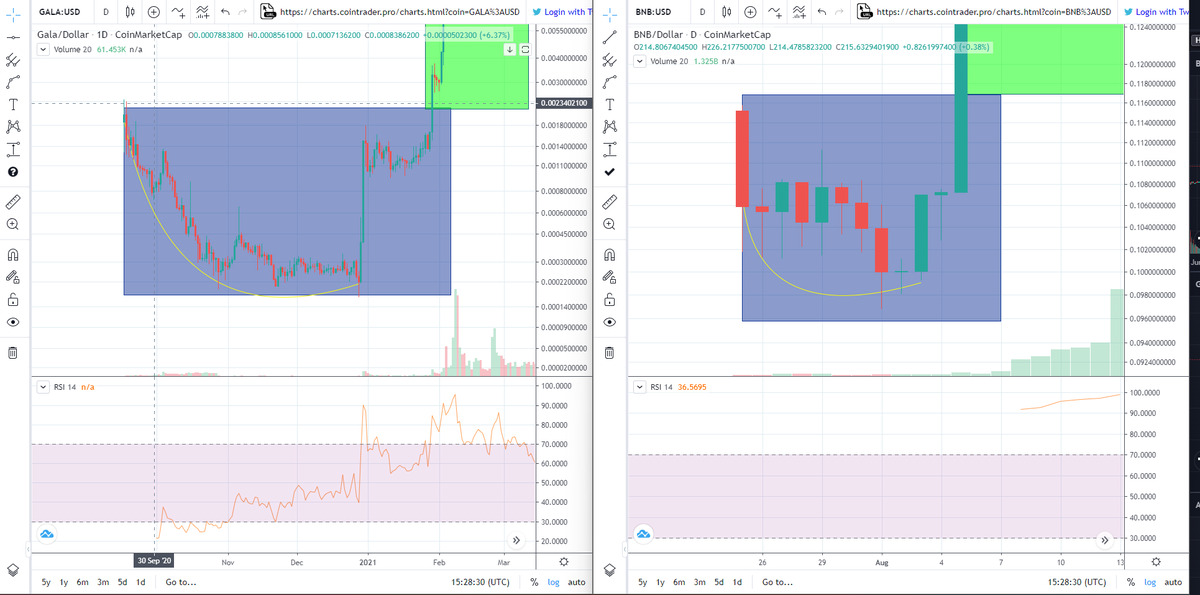Move GALA price pane down

(x=509, y=49)
